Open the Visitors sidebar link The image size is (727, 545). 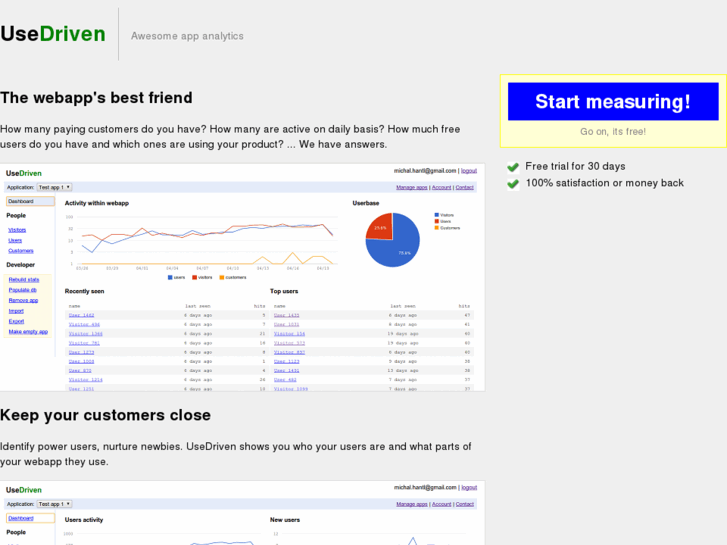[x=17, y=230]
